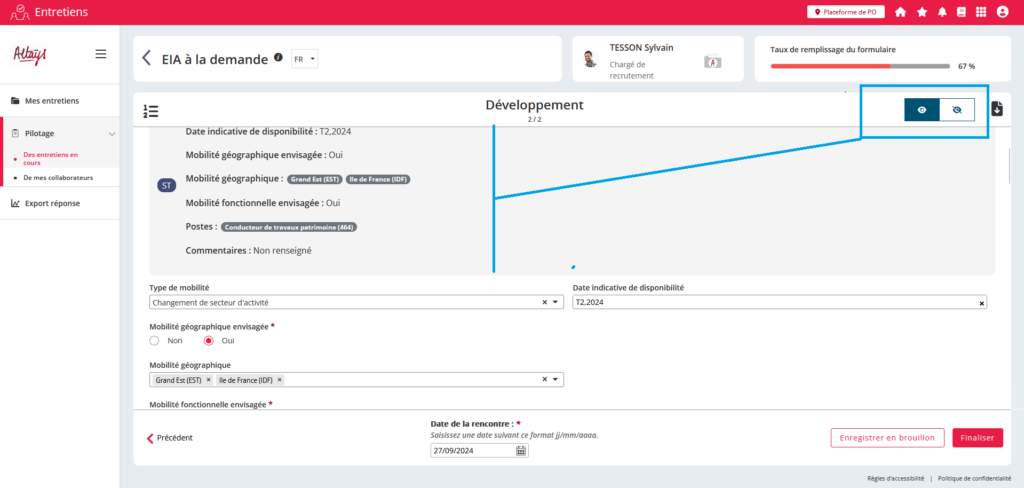Open Export réponse in sidebar
Image resolution: width=1024 pixels, height=488 pixels.
pyautogui.click(x=52, y=203)
